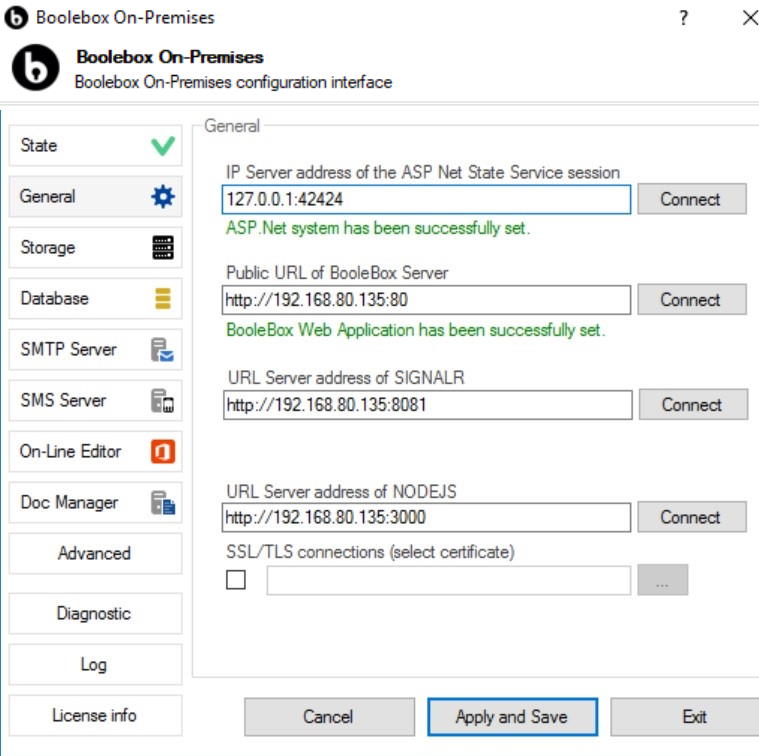
Task: Click the question mark help button
Action: click(683, 18)
